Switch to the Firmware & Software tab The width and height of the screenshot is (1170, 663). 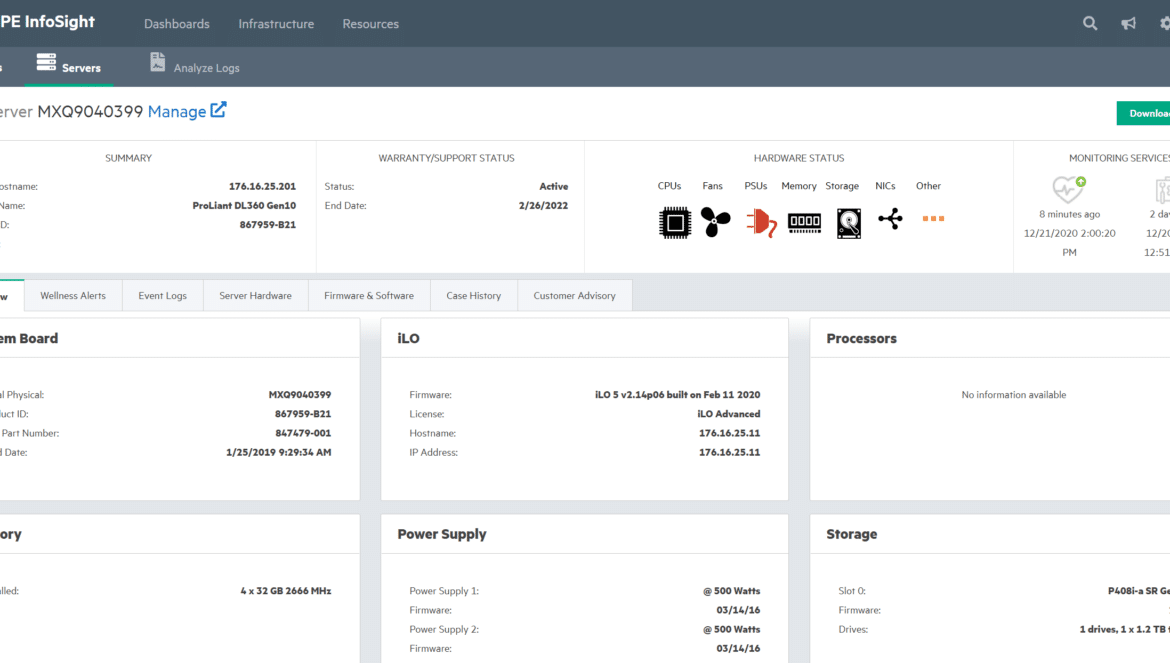pos(369,295)
